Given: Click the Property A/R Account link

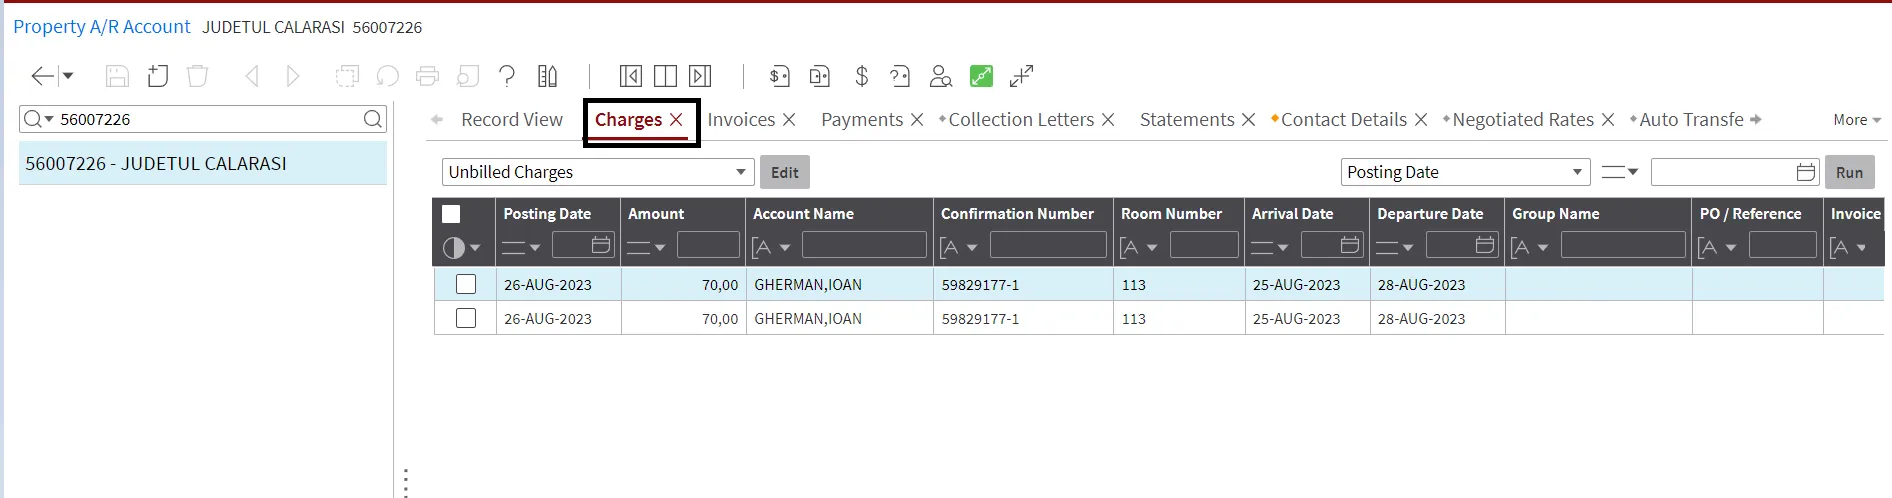Looking at the screenshot, I should tap(102, 27).
